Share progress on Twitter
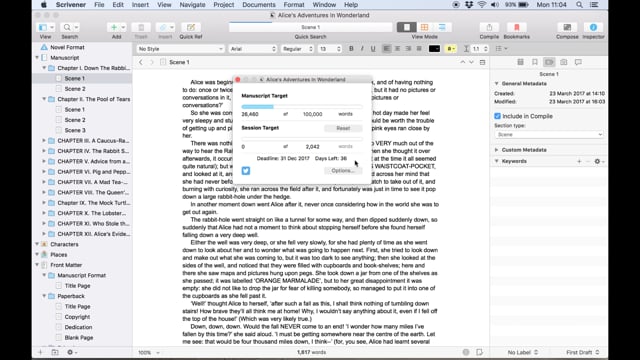 (246, 171)
